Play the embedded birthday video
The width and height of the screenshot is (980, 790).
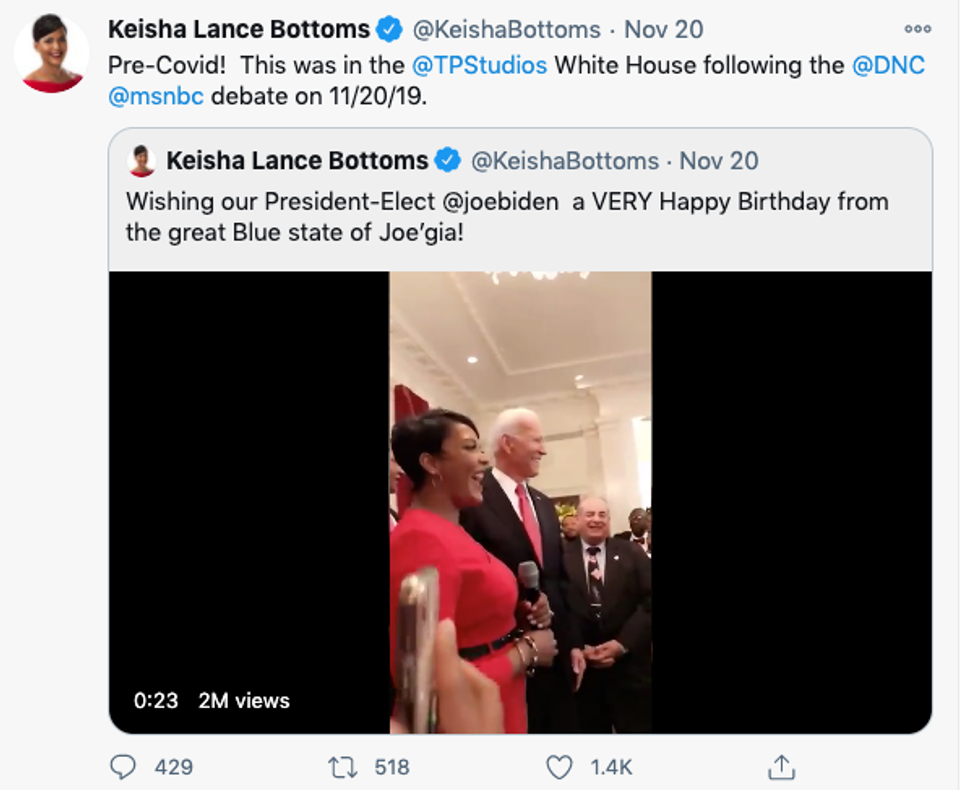520,502
